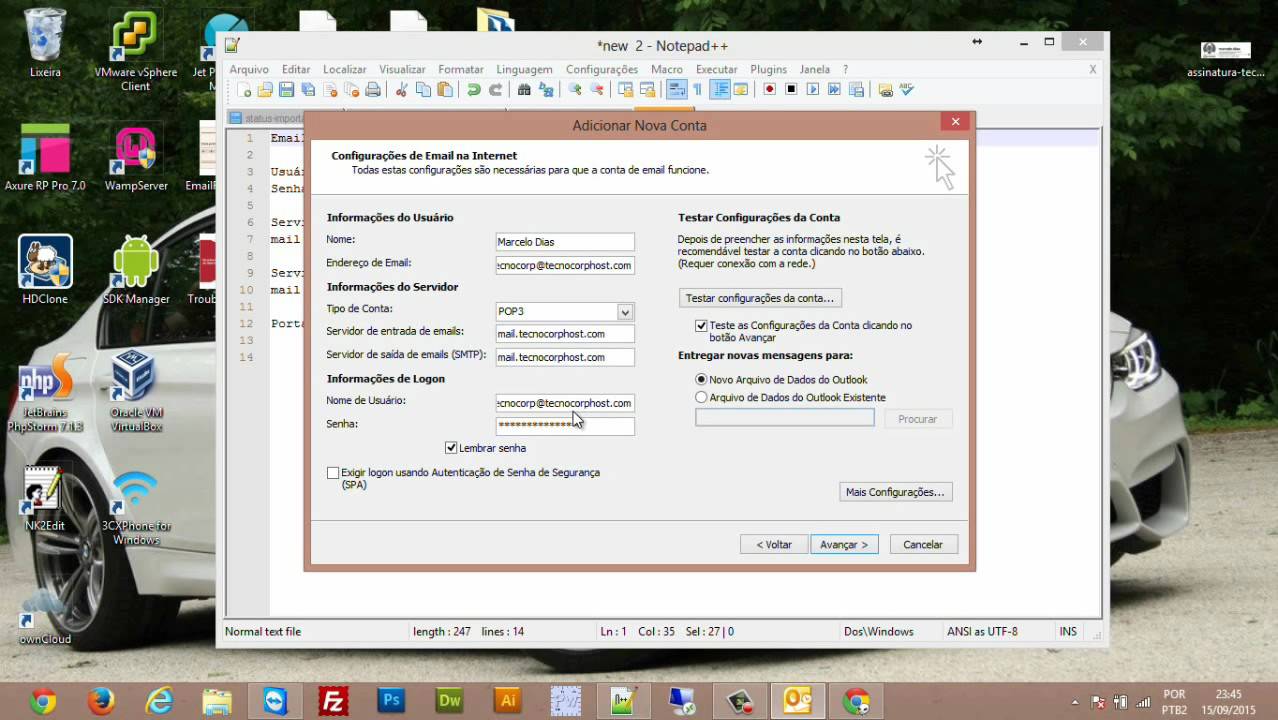Viewport: 1278px width, 720px height.
Task: Toggle Teste as Configurações da Conta checkbox
Action: click(x=701, y=326)
